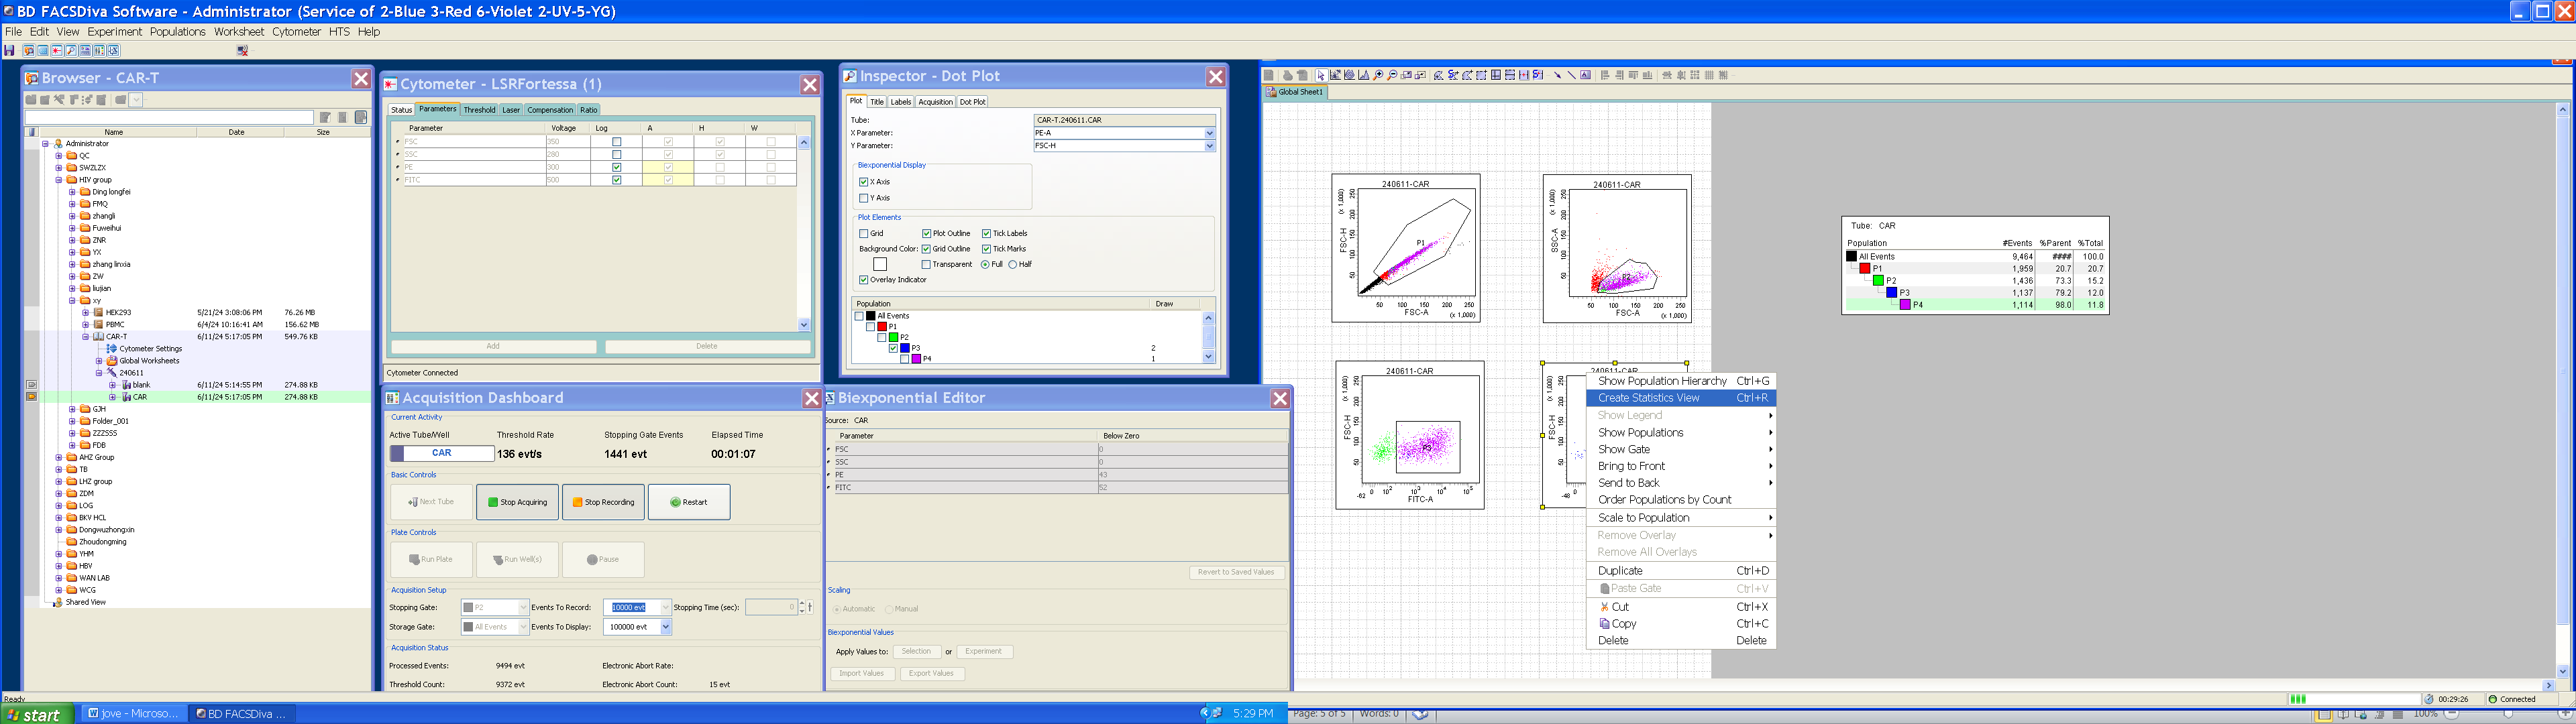
Task: Toggle the Grid plot element checkbox
Action: (864, 233)
